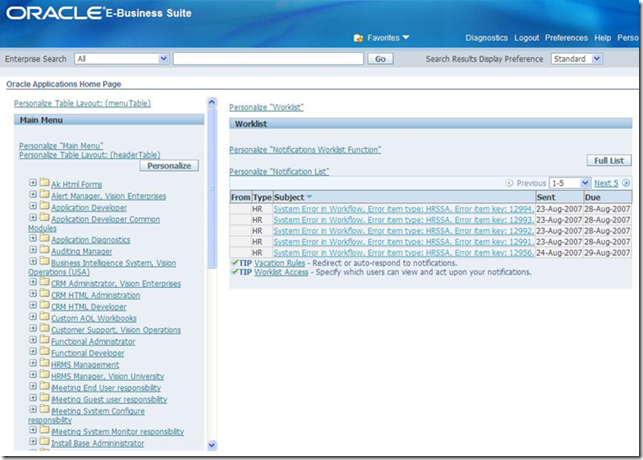Viewport: 643px width, 460px height.
Task: Click the HRMS Management folder icon
Action: tap(45, 363)
